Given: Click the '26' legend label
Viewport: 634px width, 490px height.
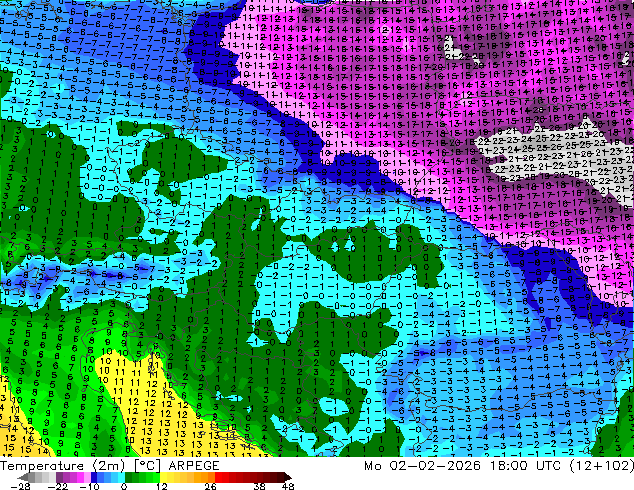Looking at the screenshot, I should coord(210,486).
